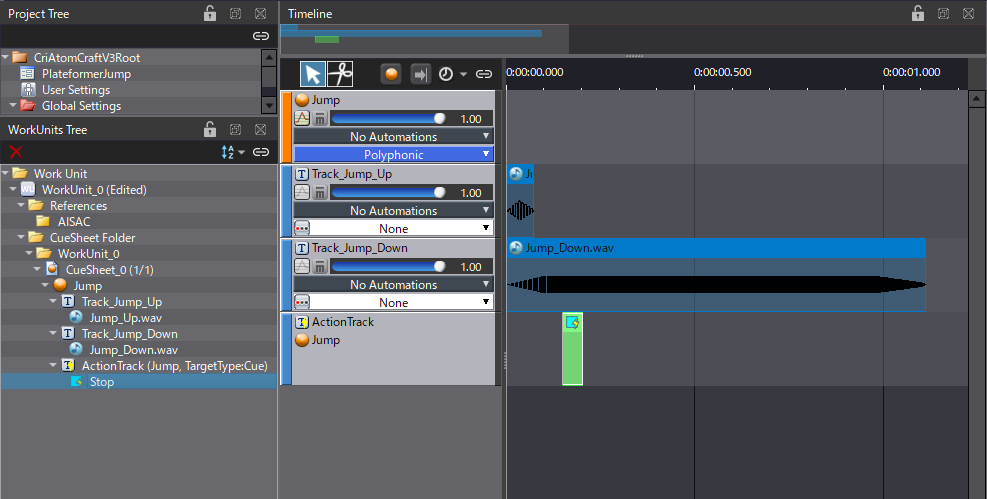This screenshot has height=499, width=987.
Task: Select the References folder
Action: pyautogui.click(x=78, y=206)
